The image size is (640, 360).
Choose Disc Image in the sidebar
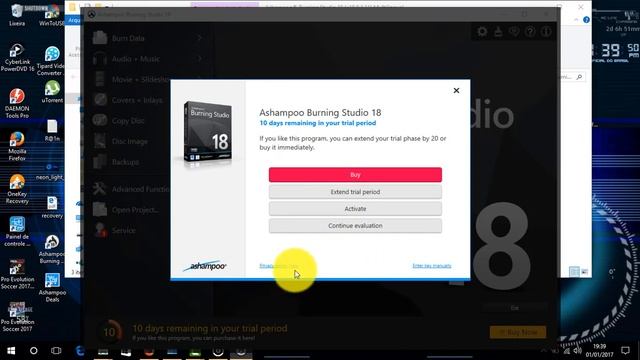tap(130, 141)
